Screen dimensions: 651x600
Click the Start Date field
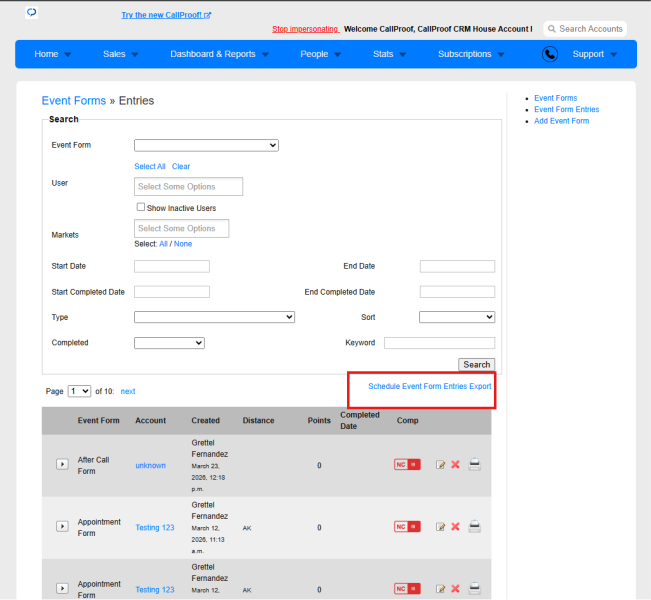tap(172, 267)
